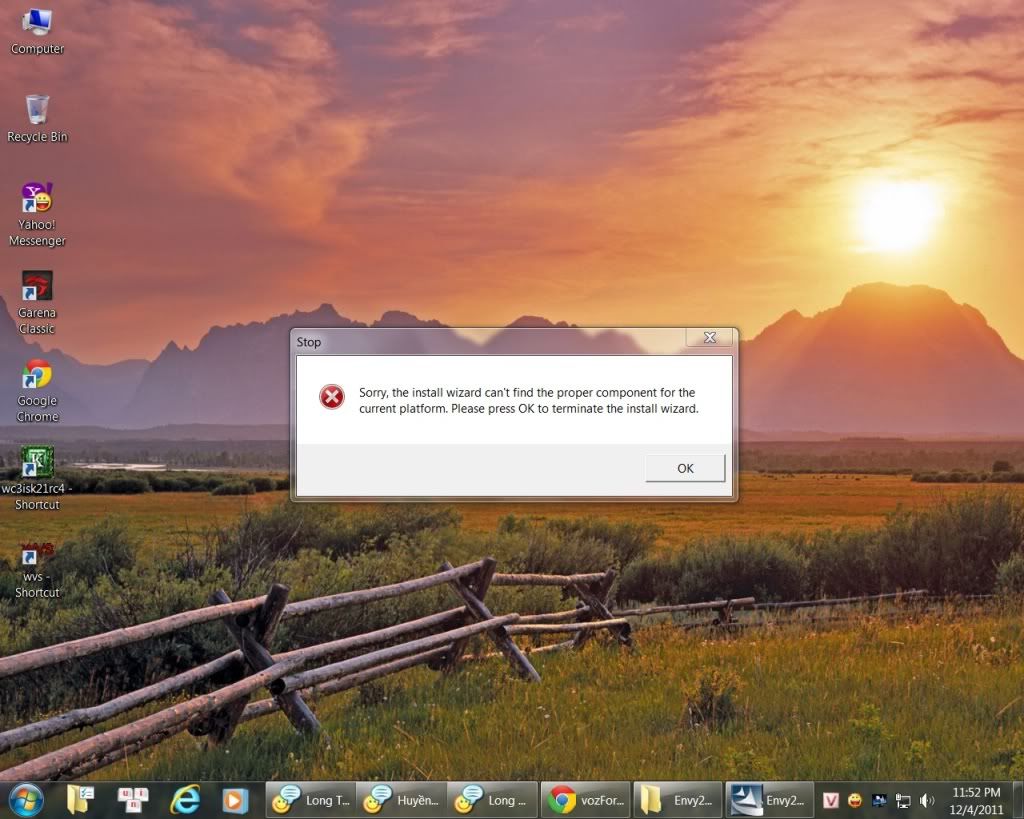Close the Stop error dialog

[709, 338]
